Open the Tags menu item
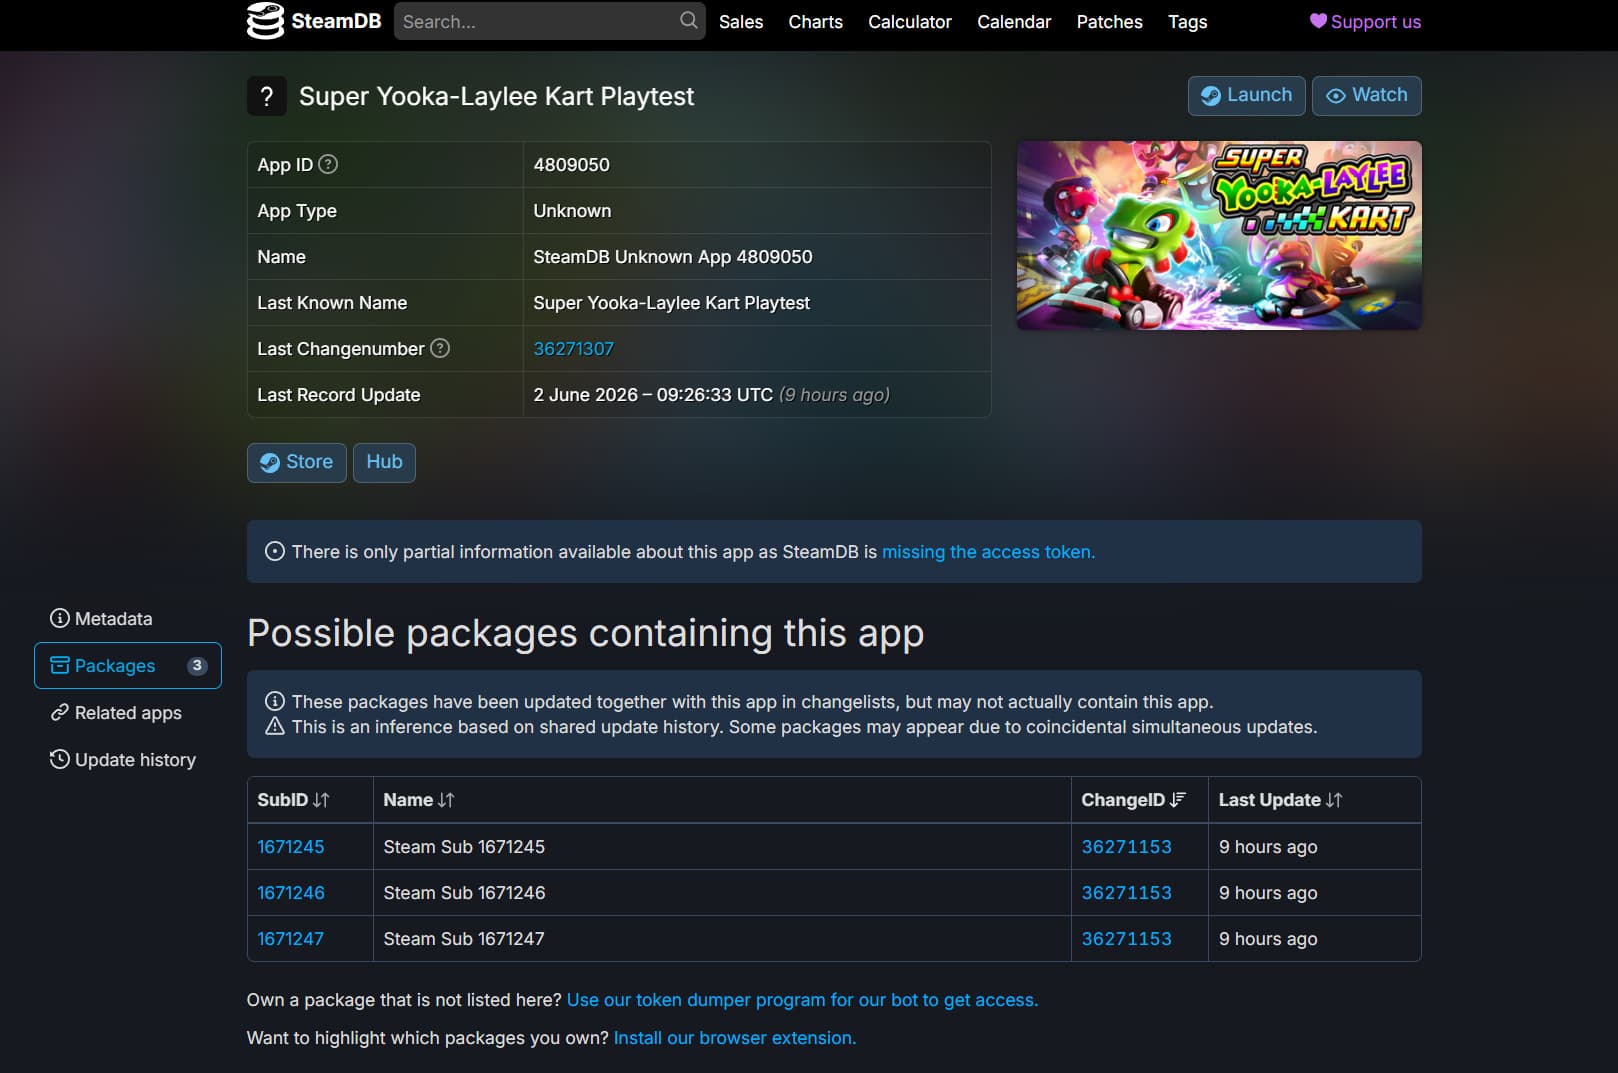Screen dimensions: 1618x1073 pyautogui.click(x=1188, y=22)
